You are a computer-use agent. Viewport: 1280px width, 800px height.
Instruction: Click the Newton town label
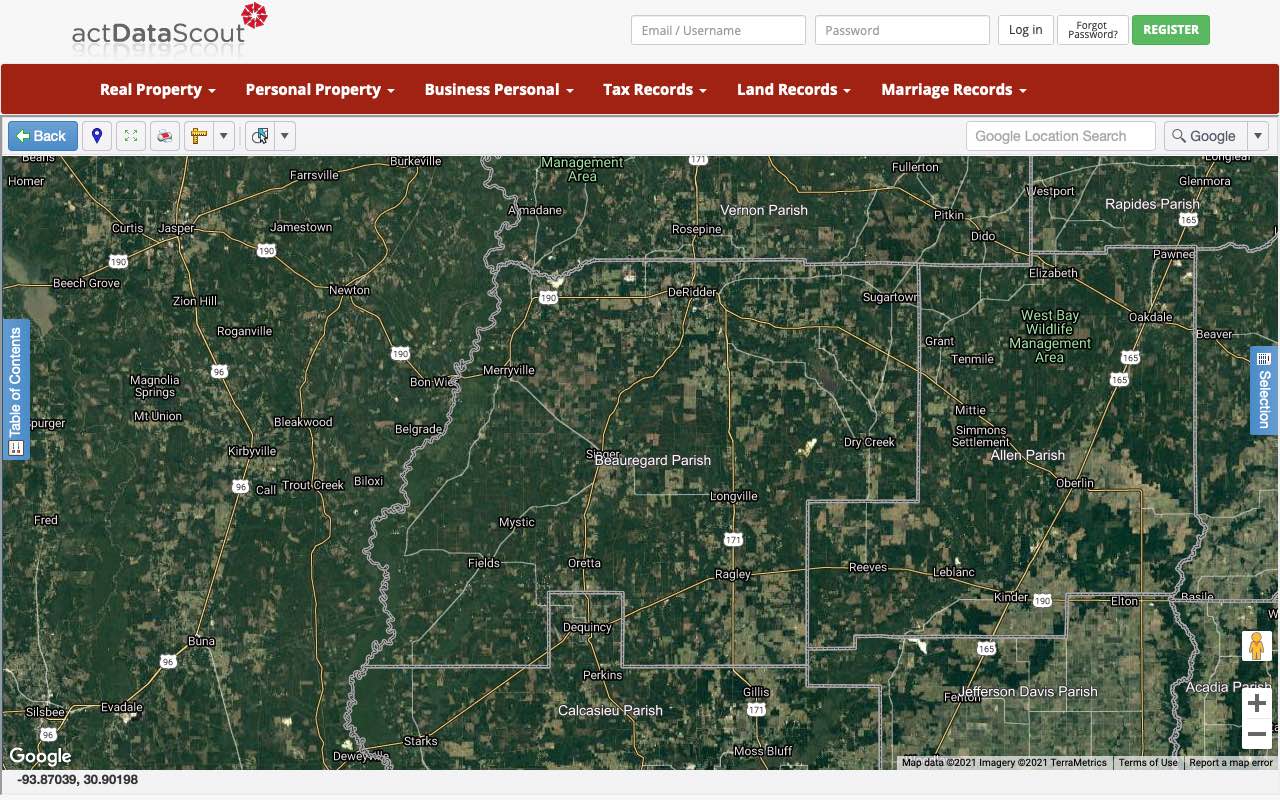click(349, 290)
